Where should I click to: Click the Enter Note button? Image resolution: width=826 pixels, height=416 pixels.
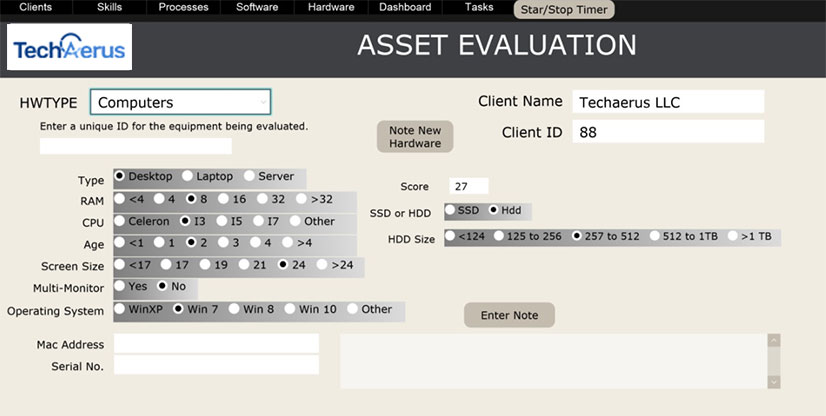coord(509,316)
